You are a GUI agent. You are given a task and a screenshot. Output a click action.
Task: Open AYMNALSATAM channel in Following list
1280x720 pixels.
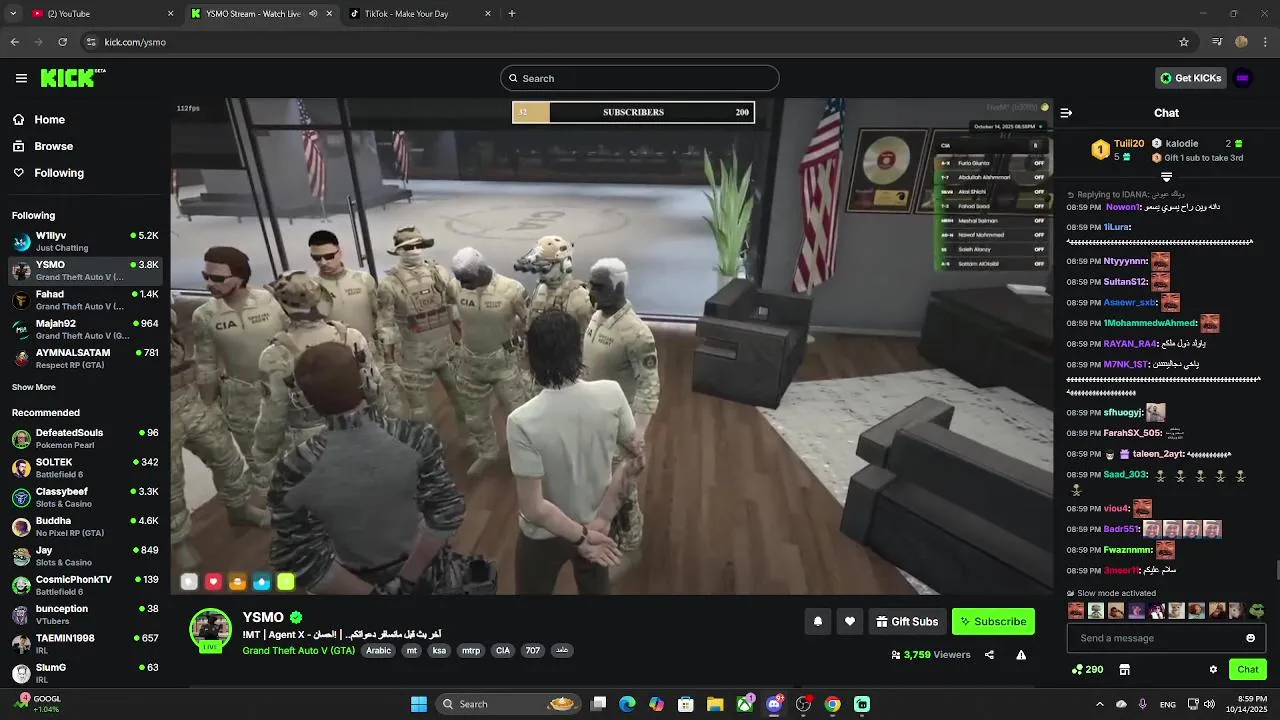click(85, 358)
